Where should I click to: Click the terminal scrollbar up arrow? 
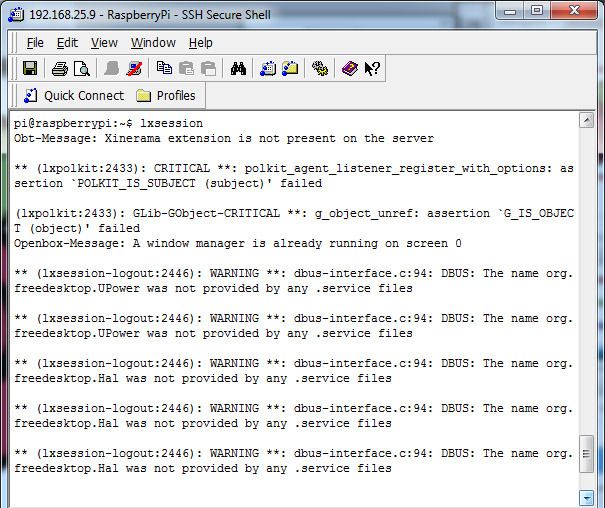[586, 120]
